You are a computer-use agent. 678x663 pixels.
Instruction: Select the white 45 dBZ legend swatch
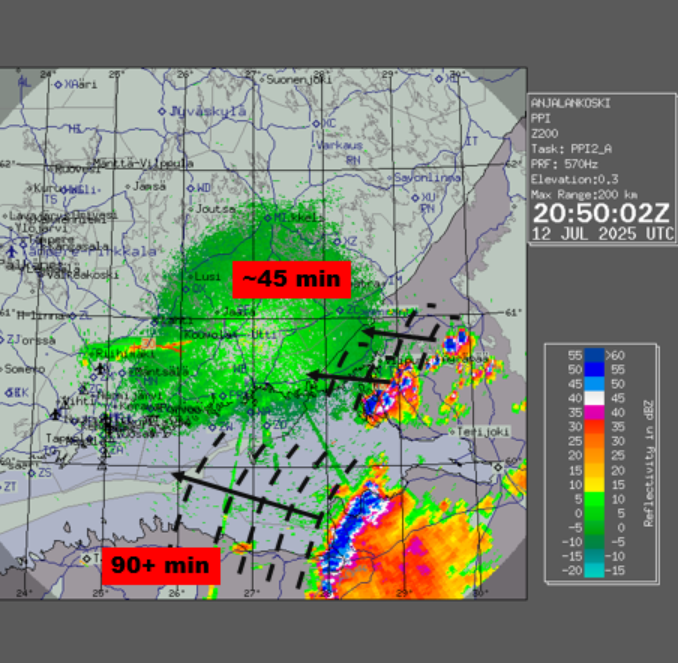pyautogui.click(x=594, y=398)
